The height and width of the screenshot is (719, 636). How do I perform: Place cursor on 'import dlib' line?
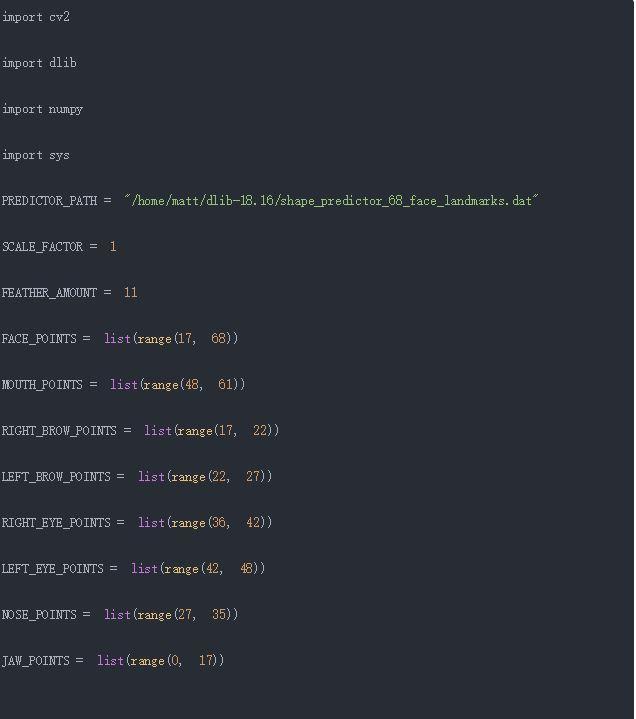pyautogui.click(x=39, y=63)
